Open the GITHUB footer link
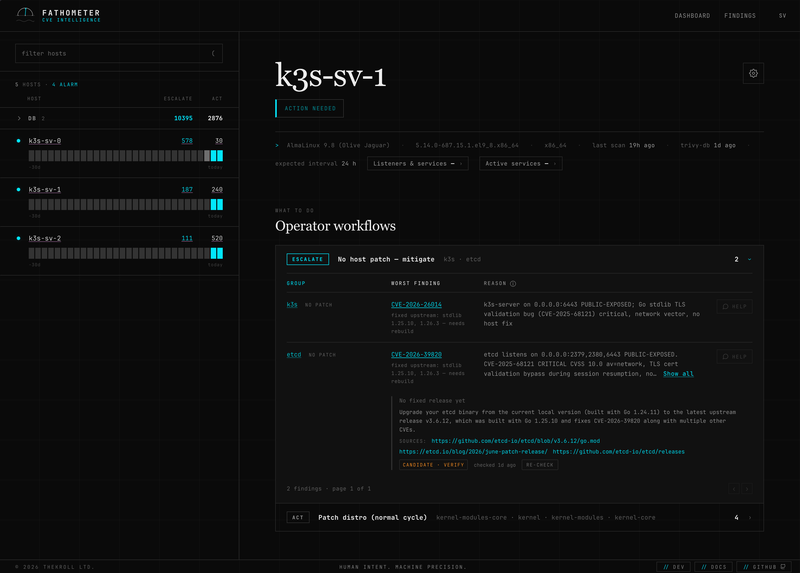Image resolution: width=800 pixels, height=573 pixels. [x=764, y=567]
